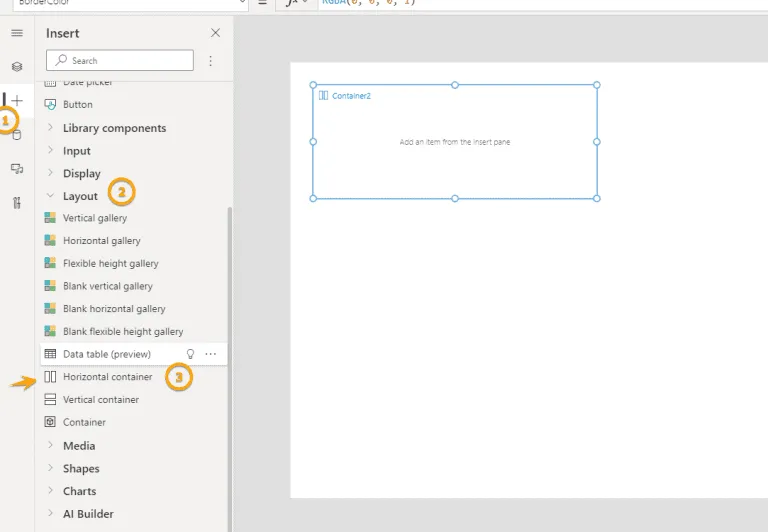Select the Container2 label on canvas

[x=351, y=96]
